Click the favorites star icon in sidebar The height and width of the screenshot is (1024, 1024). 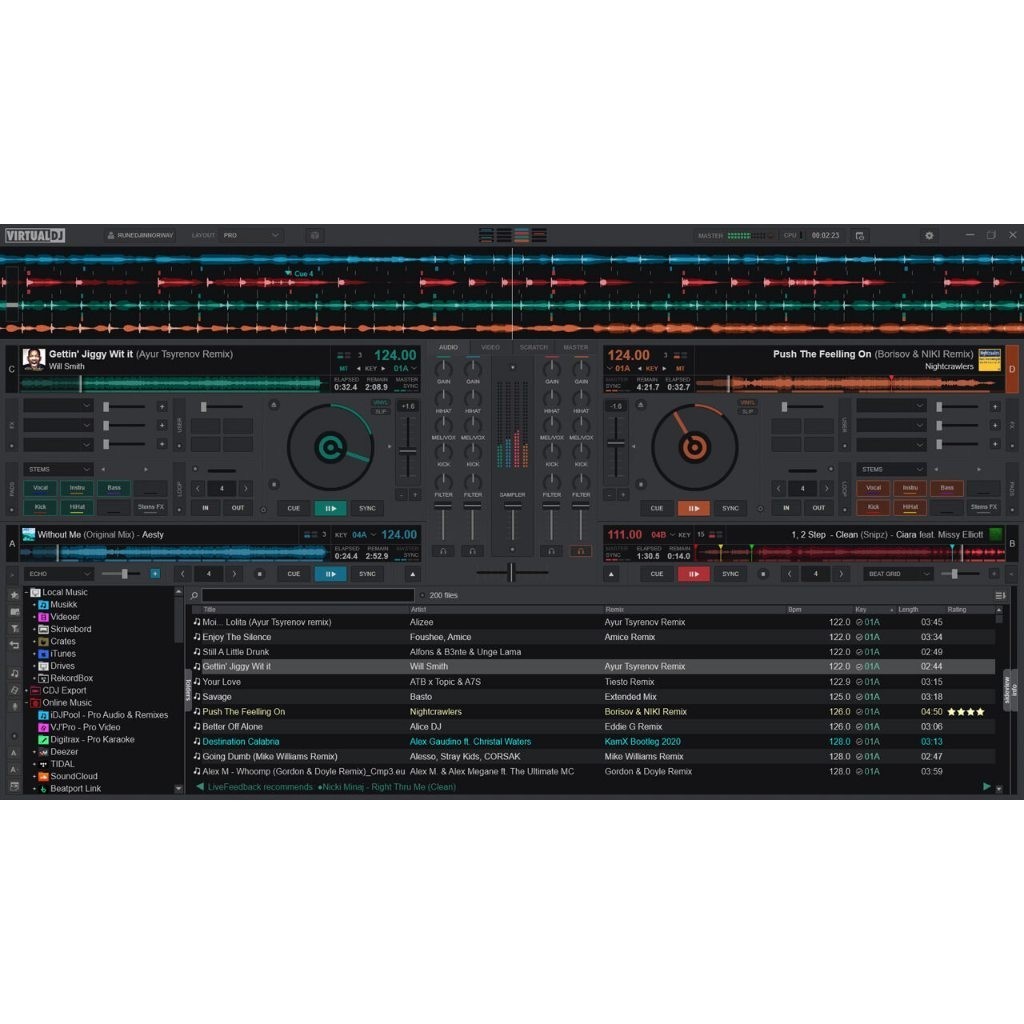click(x=14, y=595)
